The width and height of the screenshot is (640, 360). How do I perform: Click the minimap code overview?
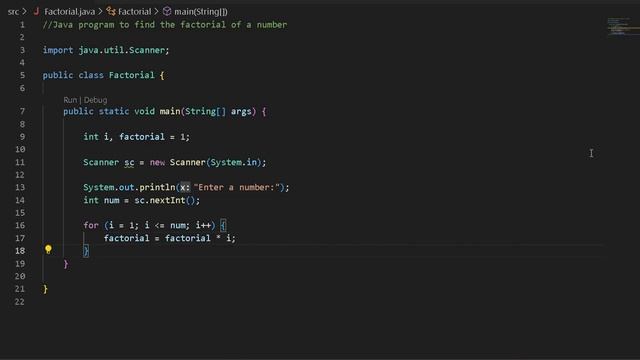pyautogui.click(x=622, y=26)
